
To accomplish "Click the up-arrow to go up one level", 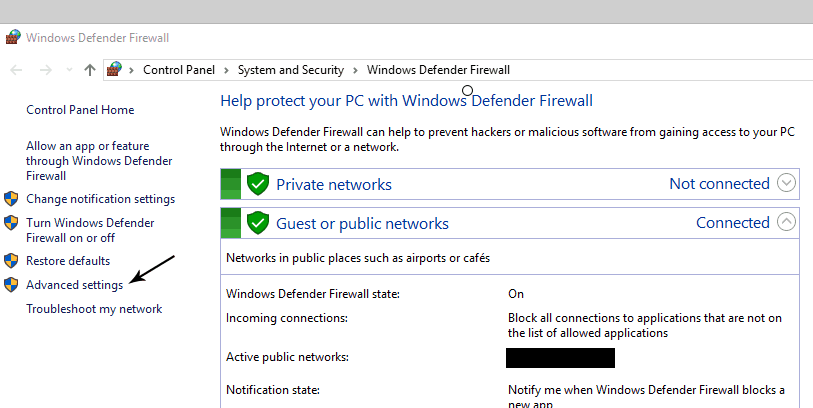I will click(x=90, y=70).
